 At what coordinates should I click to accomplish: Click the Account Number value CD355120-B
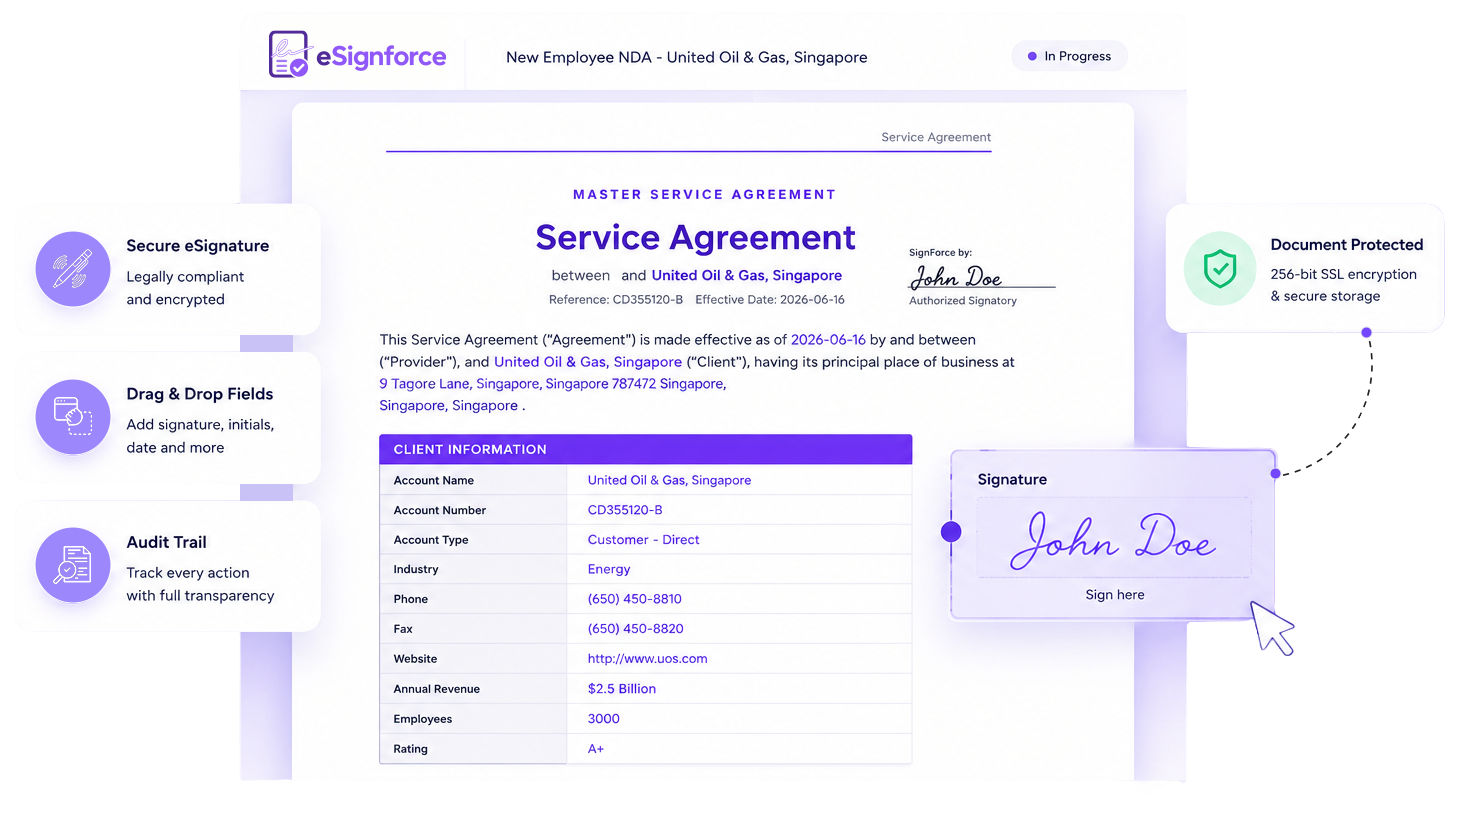(625, 510)
